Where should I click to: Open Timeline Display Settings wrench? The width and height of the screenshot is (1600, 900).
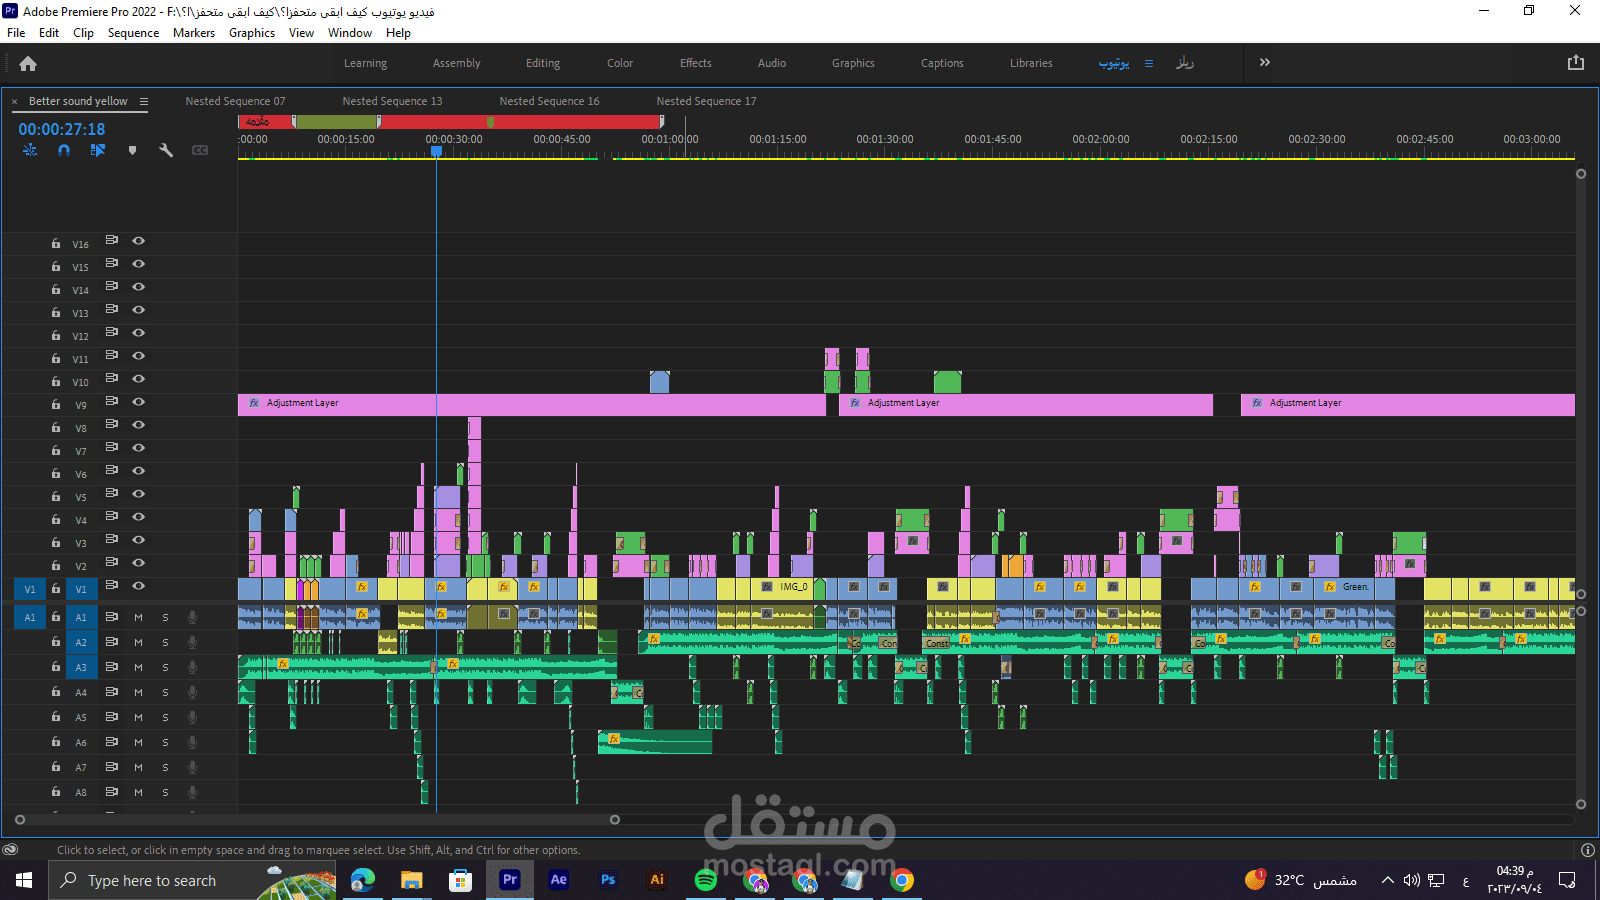[x=166, y=150]
